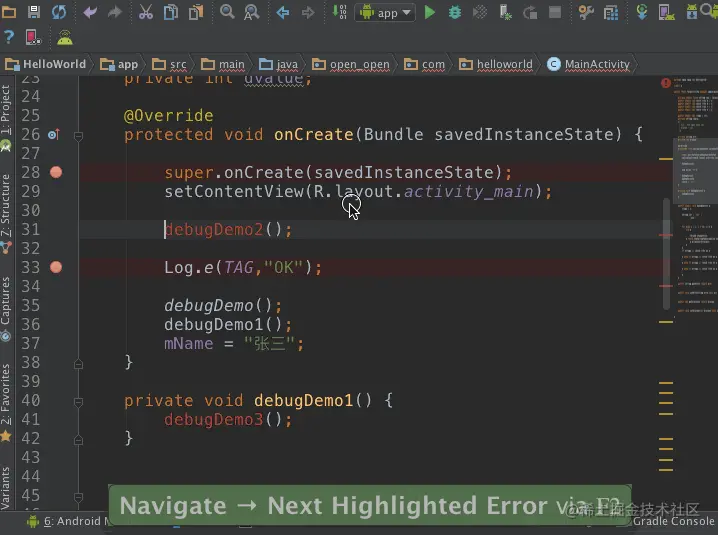Click the Copy icon

171,12
